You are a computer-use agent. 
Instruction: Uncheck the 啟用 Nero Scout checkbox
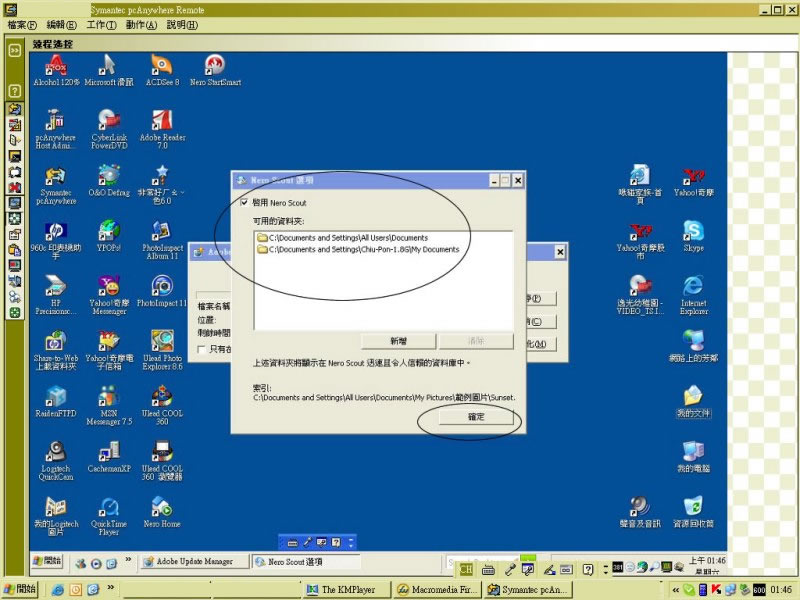pos(244,203)
